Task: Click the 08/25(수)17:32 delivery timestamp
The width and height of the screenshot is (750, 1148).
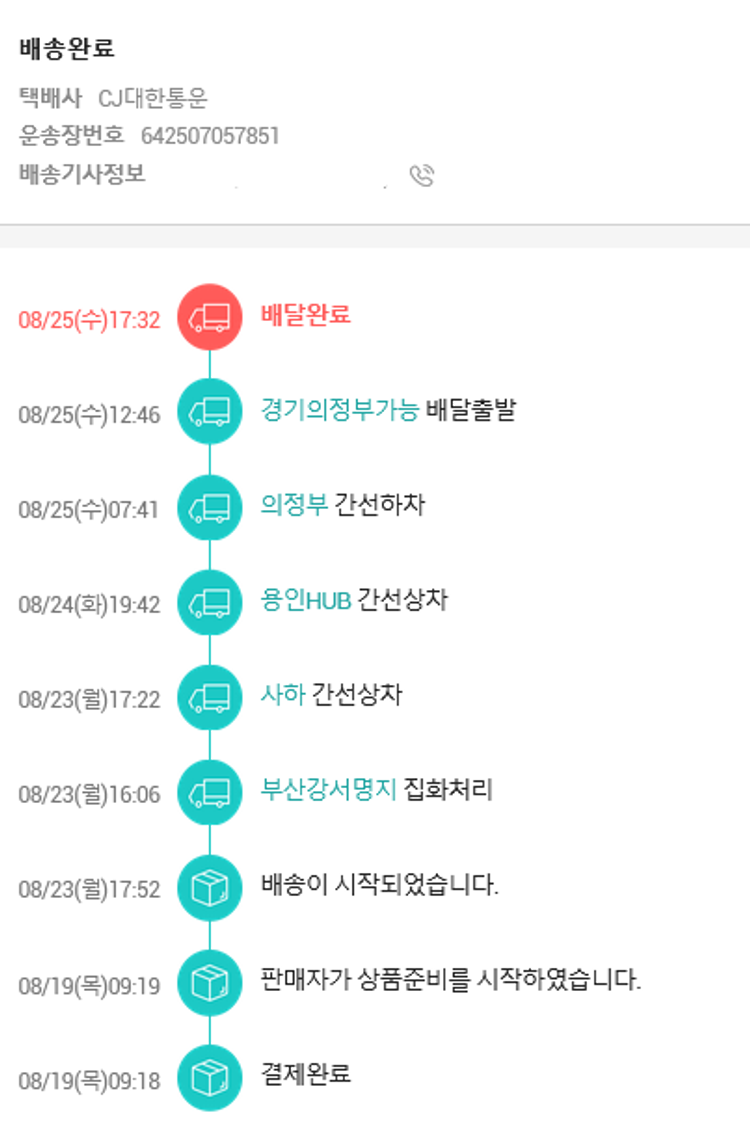Action: click(x=89, y=320)
